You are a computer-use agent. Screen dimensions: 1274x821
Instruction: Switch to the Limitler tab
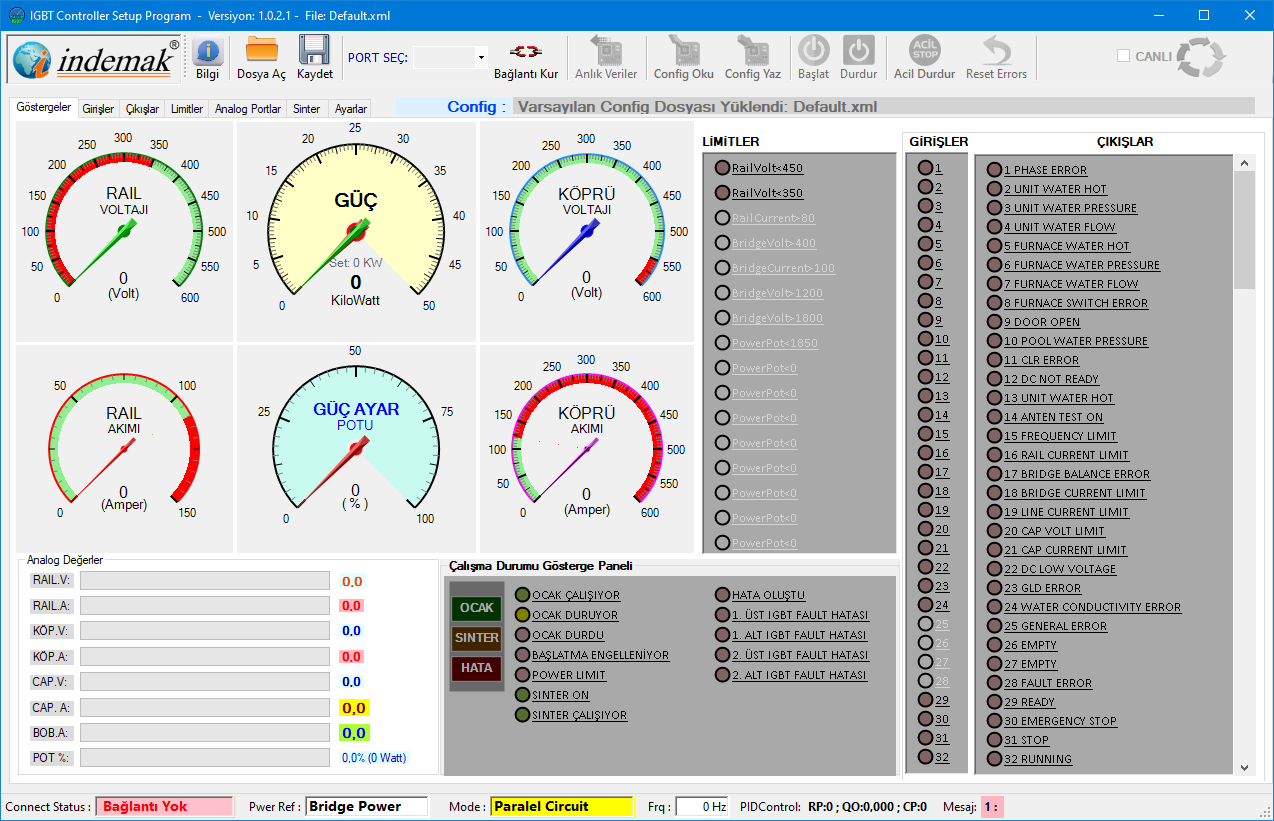pyautogui.click(x=187, y=109)
